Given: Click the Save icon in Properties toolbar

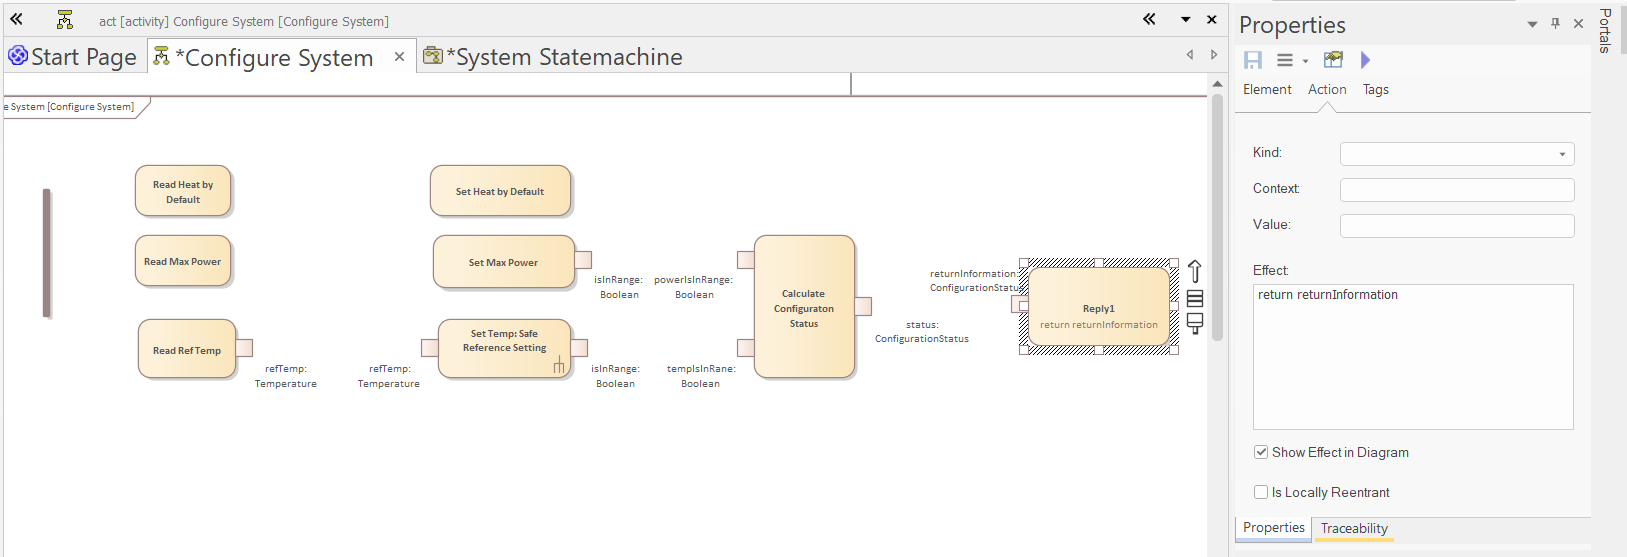Looking at the screenshot, I should tap(1253, 60).
